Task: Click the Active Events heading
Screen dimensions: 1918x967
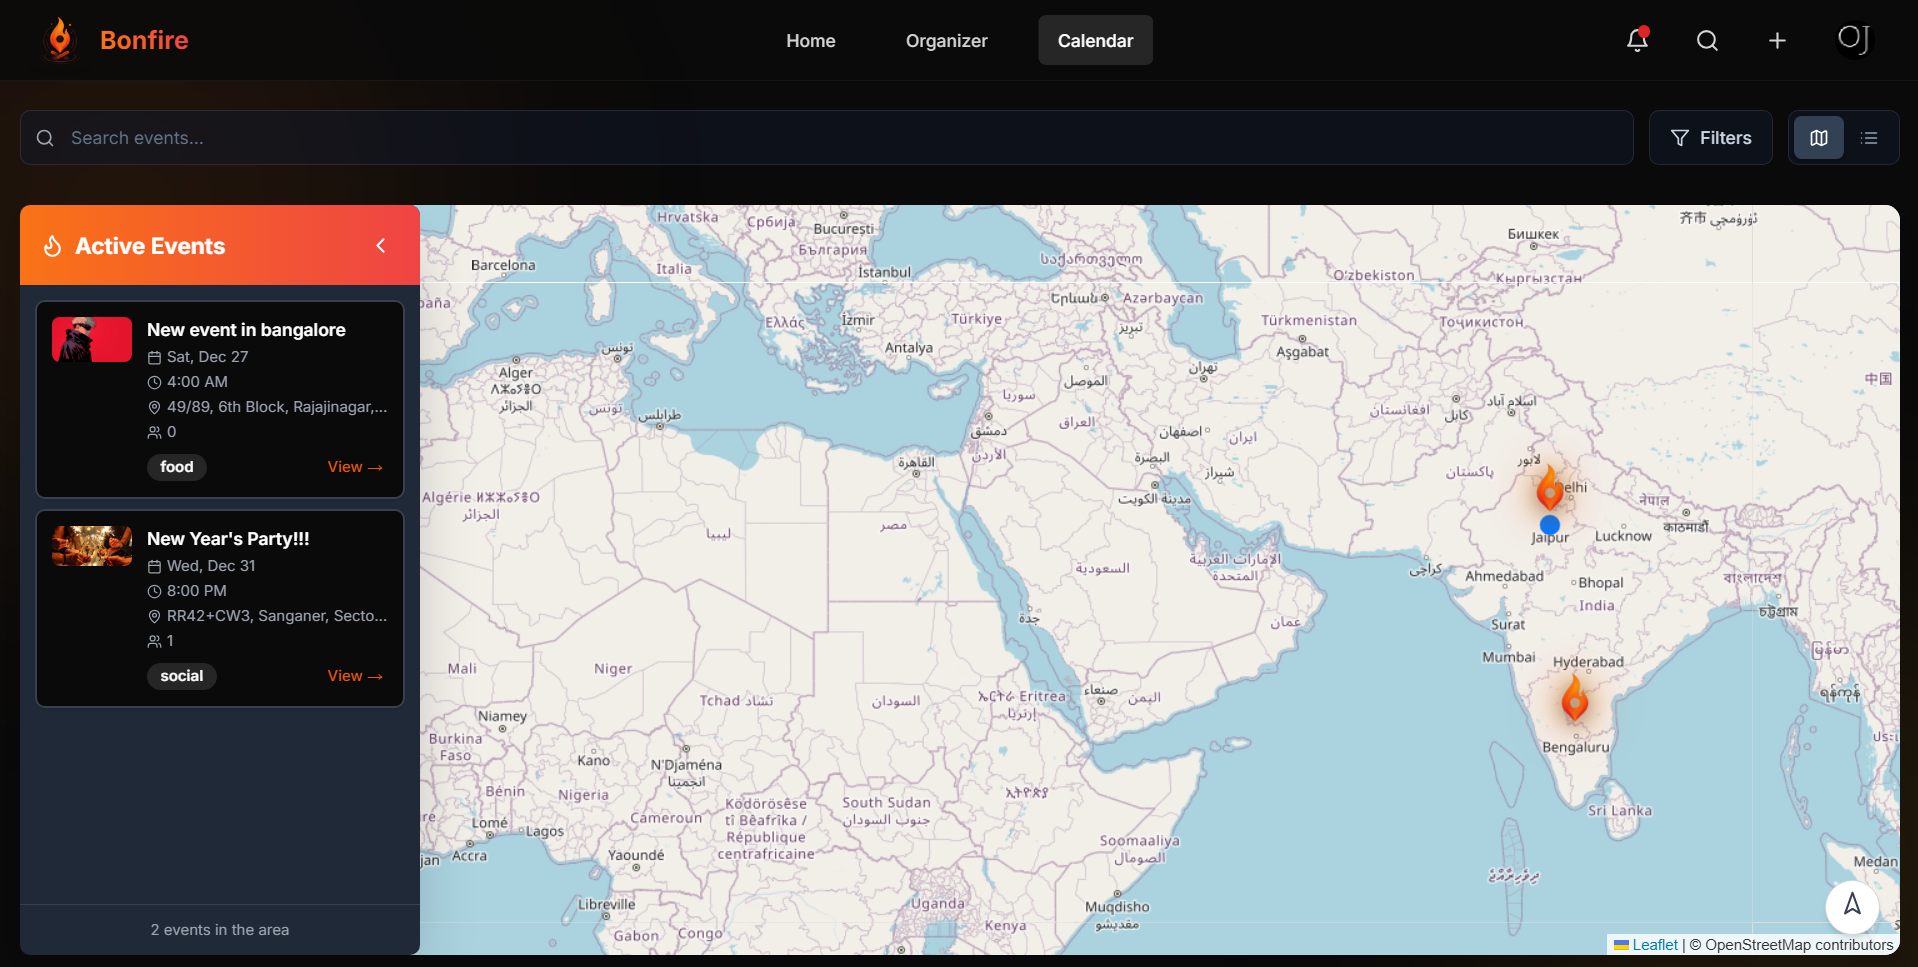Action: click(150, 246)
